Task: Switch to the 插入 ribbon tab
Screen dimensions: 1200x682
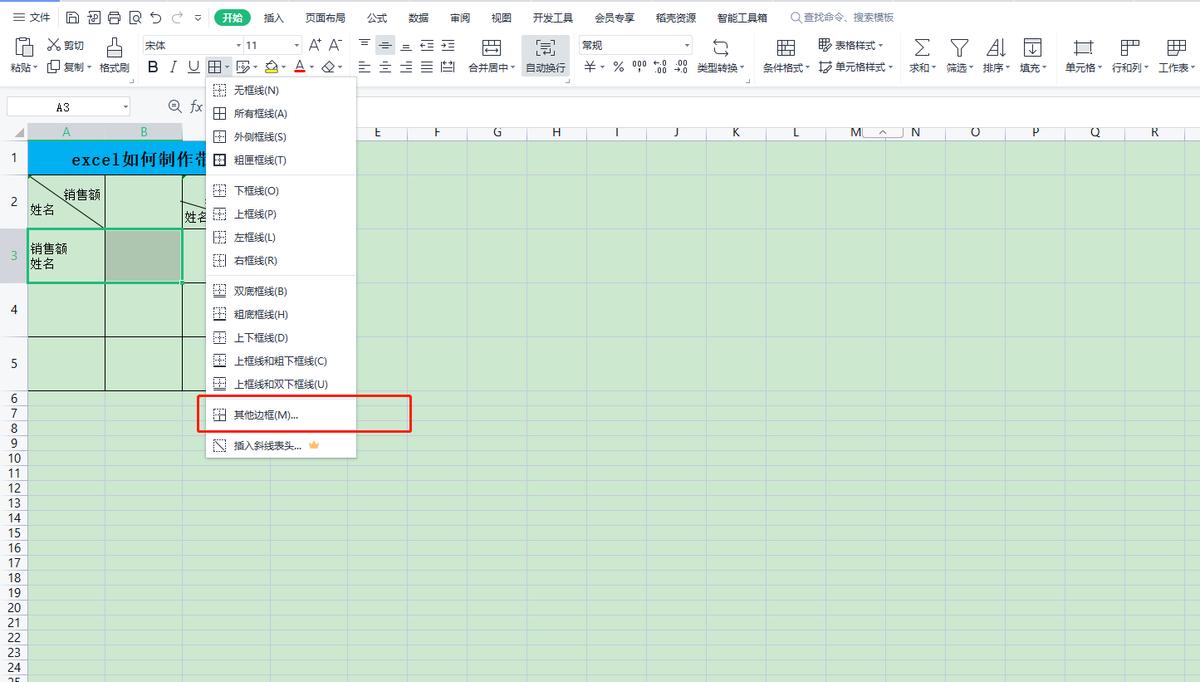Action: (x=273, y=18)
